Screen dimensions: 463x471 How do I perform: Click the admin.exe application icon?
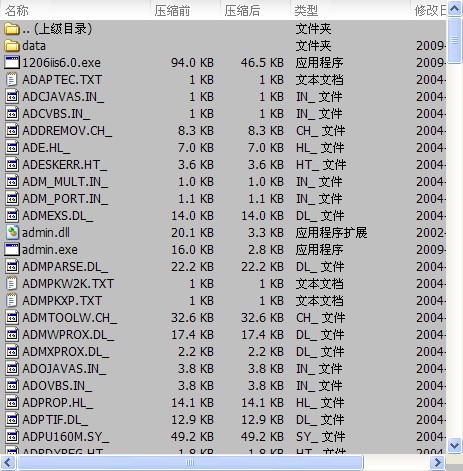coord(12,250)
